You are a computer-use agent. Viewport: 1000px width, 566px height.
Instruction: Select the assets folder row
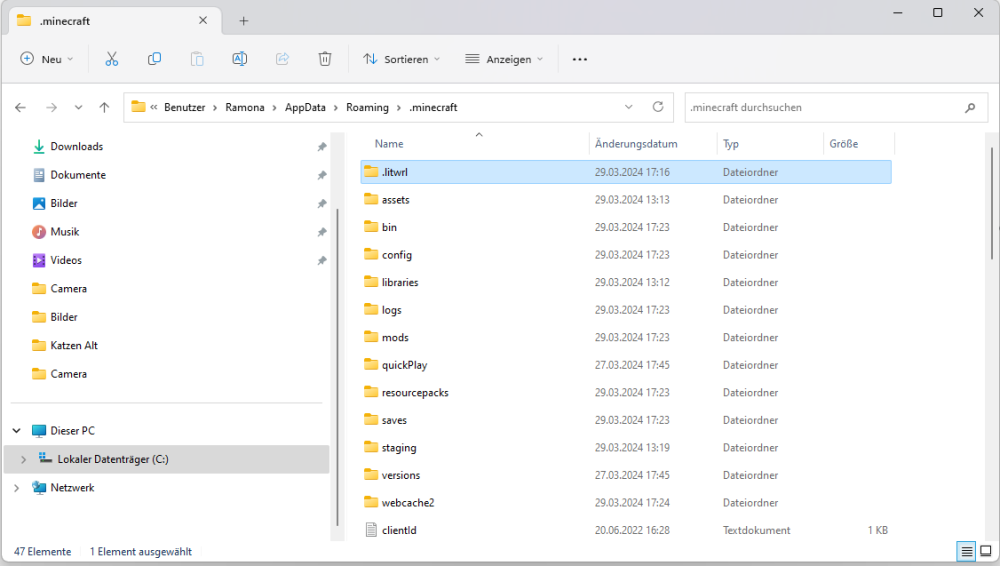[x=626, y=200]
